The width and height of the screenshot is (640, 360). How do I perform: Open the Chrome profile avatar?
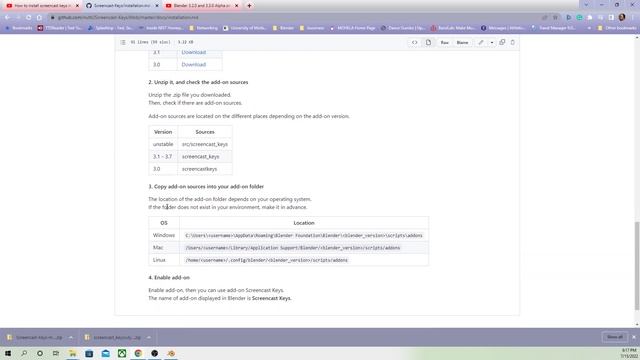pos(622,17)
